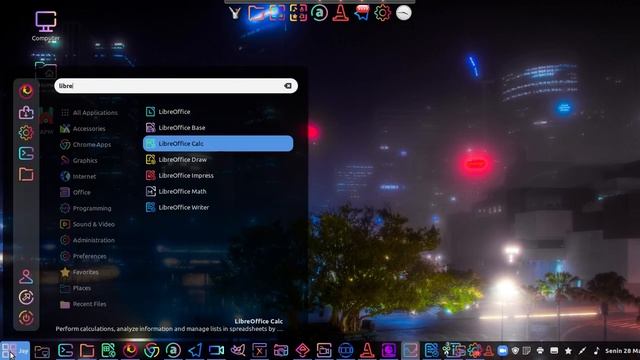This screenshot has height=360, width=640.
Task: Click the Computer desktop icon
Action: (x=45, y=26)
